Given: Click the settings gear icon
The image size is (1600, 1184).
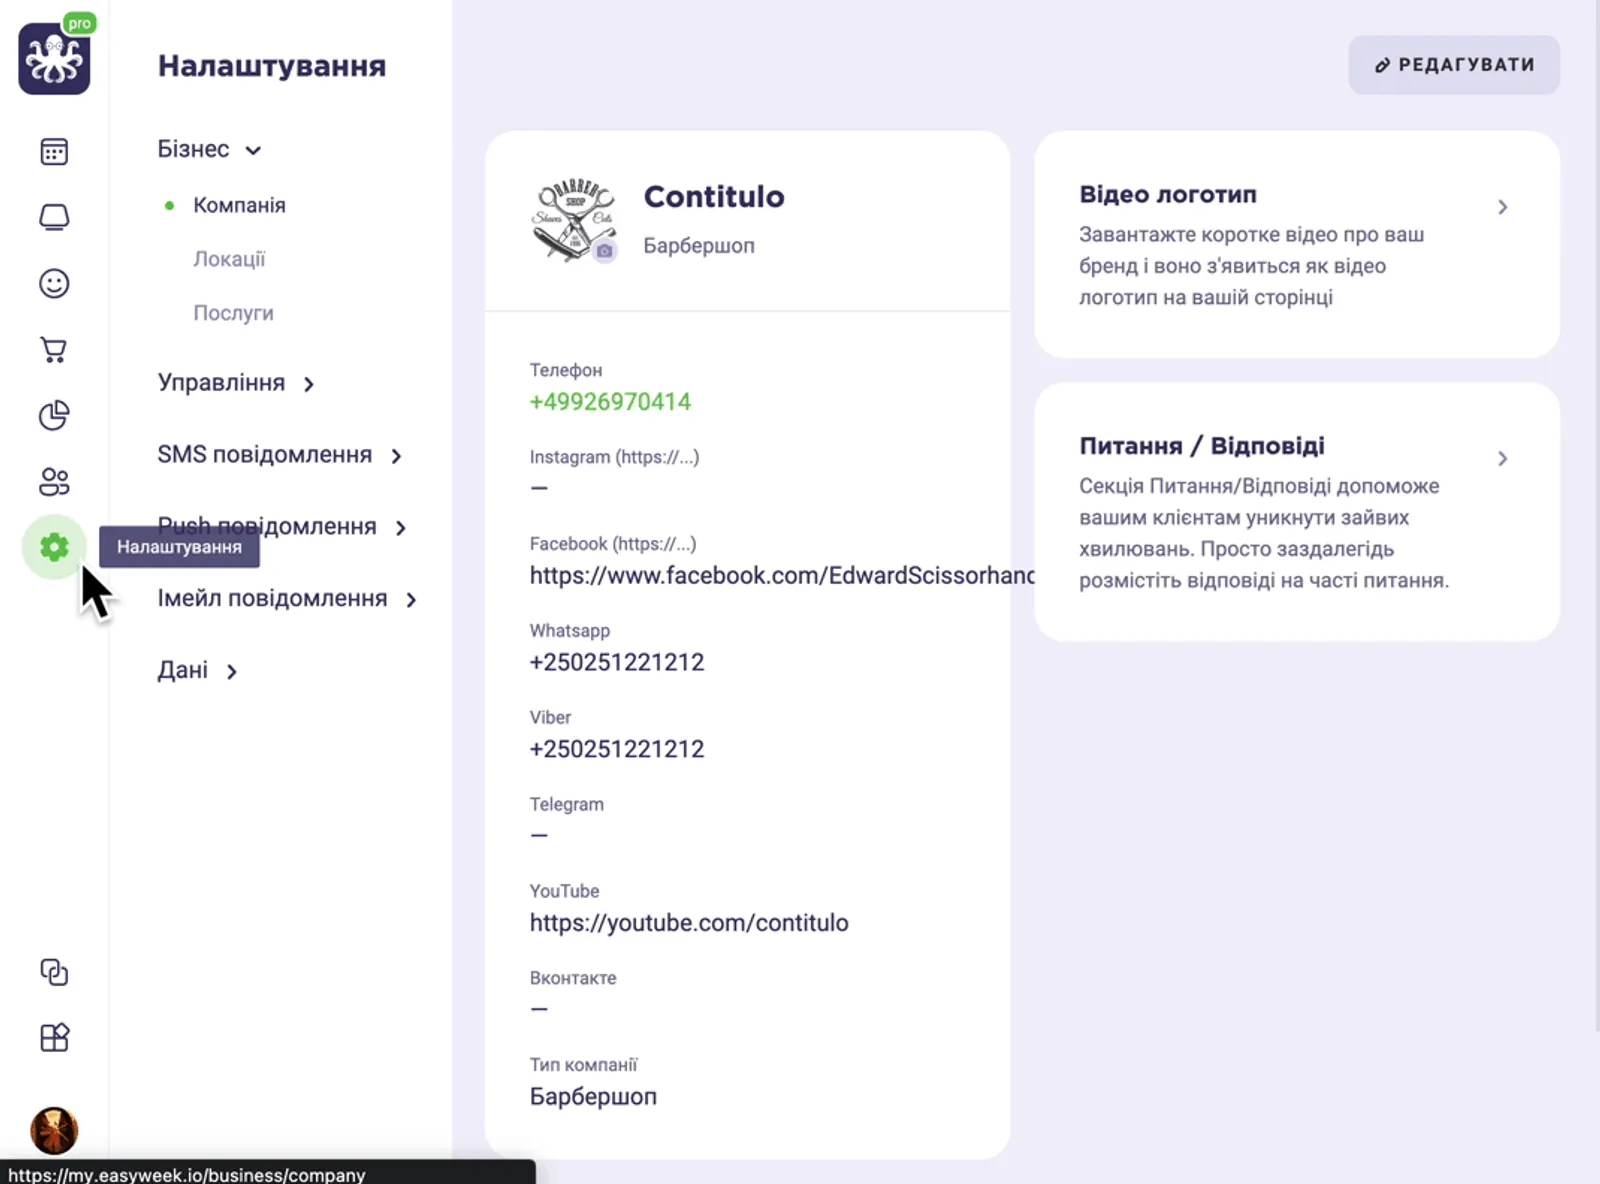Looking at the screenshot, I should click(x=53, y=548).
